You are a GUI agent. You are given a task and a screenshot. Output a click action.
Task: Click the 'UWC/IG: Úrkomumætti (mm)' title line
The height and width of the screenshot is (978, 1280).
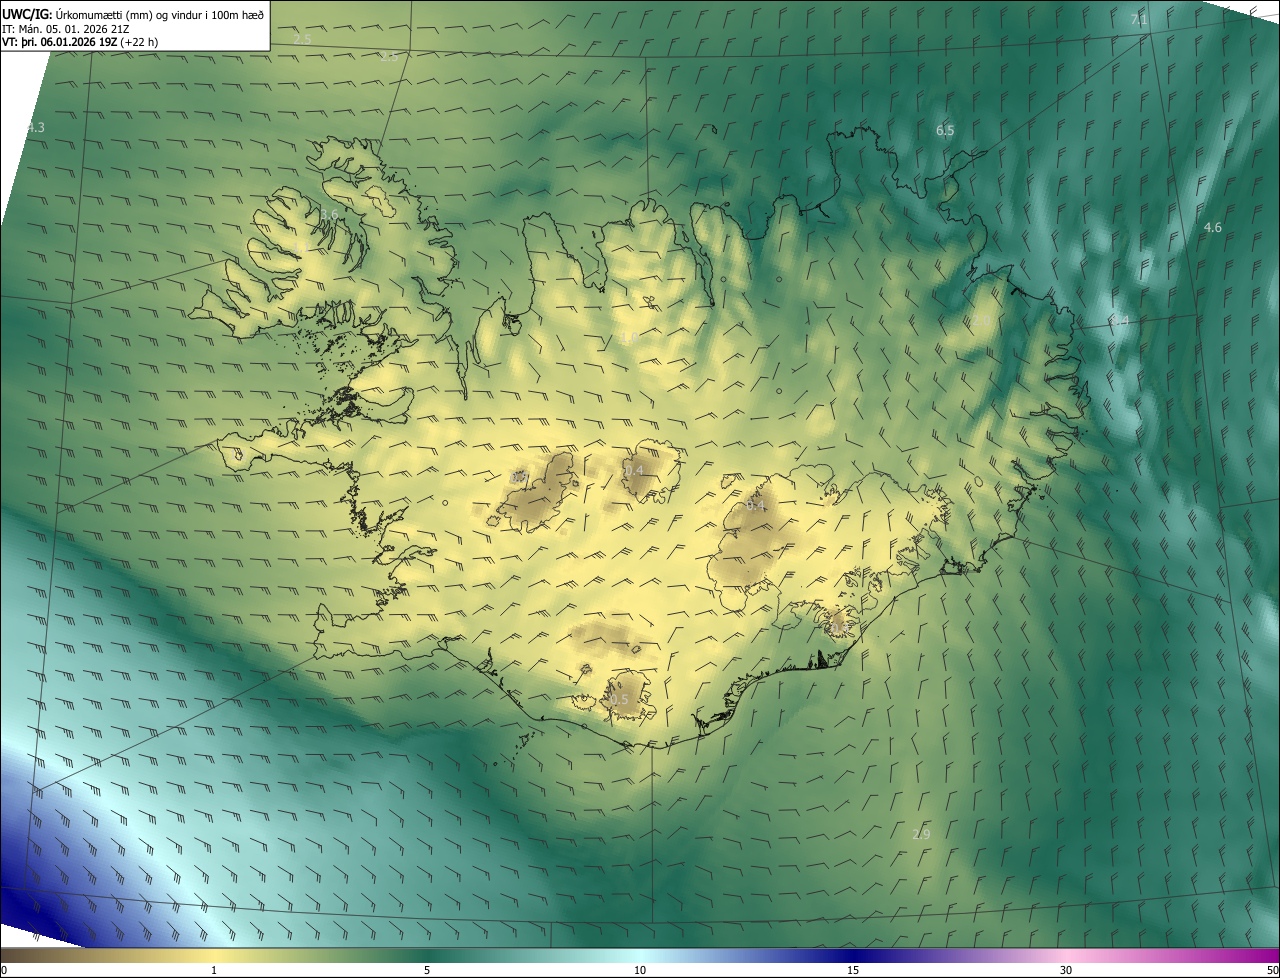point(134,14)
